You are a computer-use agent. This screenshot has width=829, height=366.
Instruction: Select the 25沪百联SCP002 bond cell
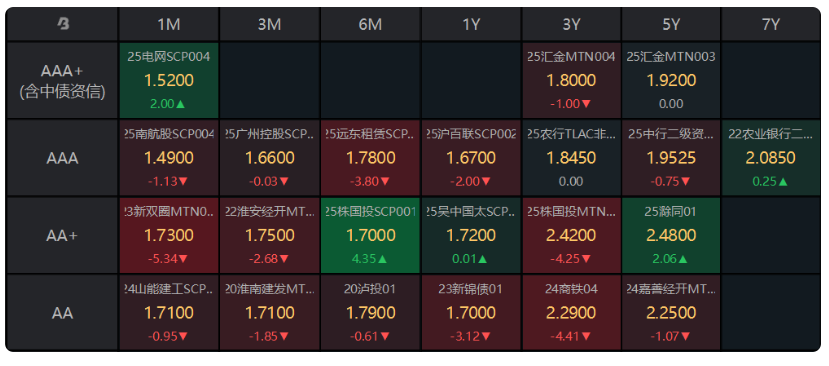pyautogui.click(x=471, y=158)
